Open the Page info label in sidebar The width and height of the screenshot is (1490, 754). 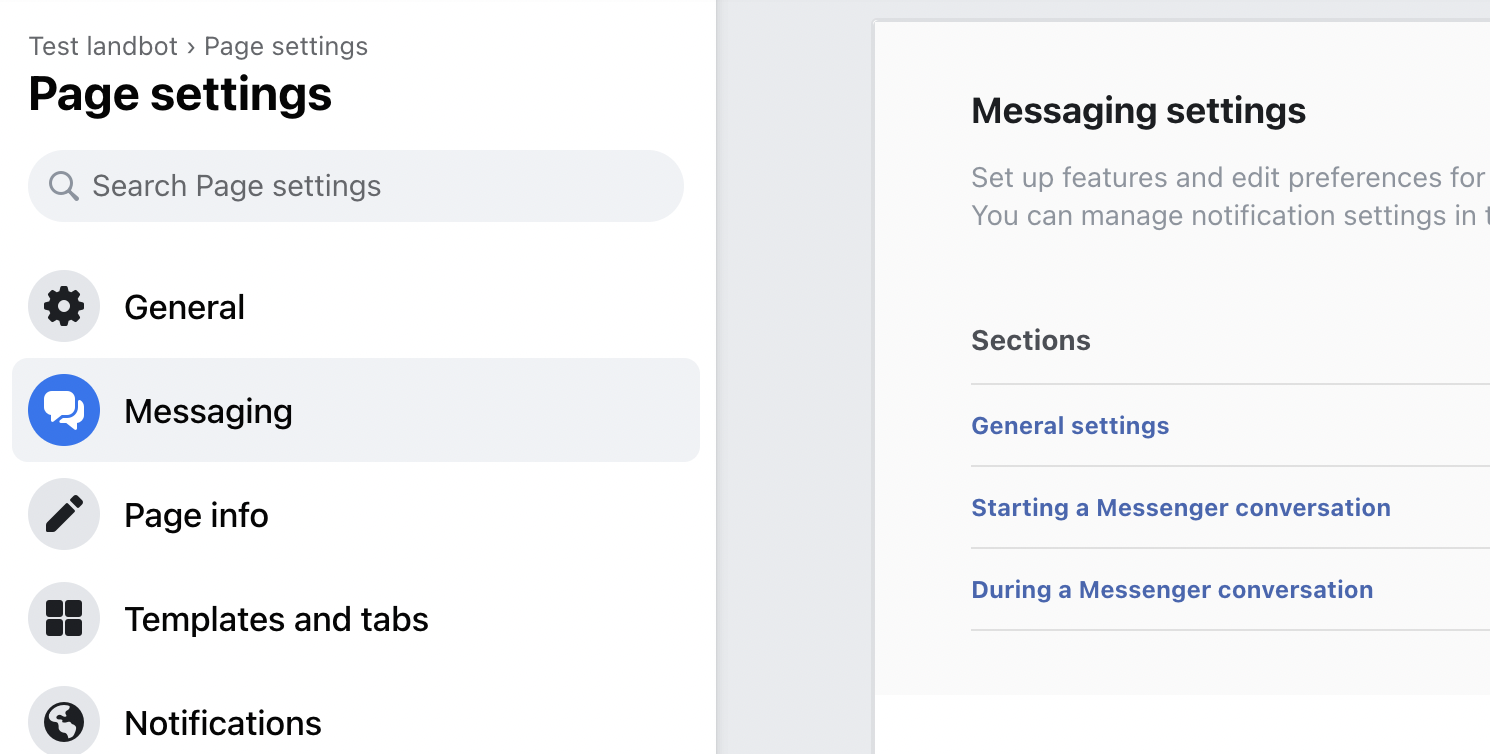[x=196, y=515]
